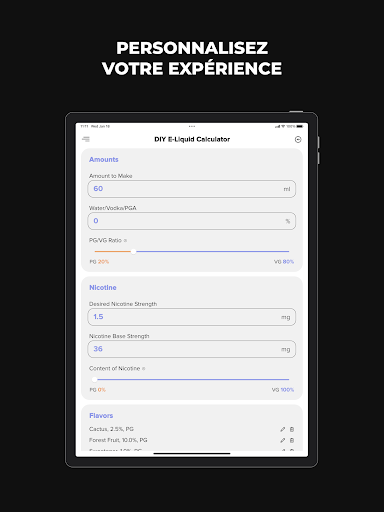Delete the Cactus flavor using its trash icon

tap(292, 429)
